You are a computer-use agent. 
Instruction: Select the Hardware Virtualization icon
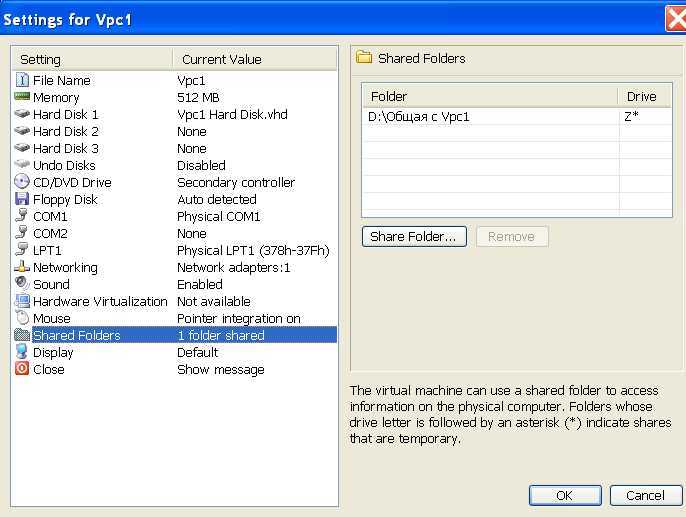pos(22,301)
